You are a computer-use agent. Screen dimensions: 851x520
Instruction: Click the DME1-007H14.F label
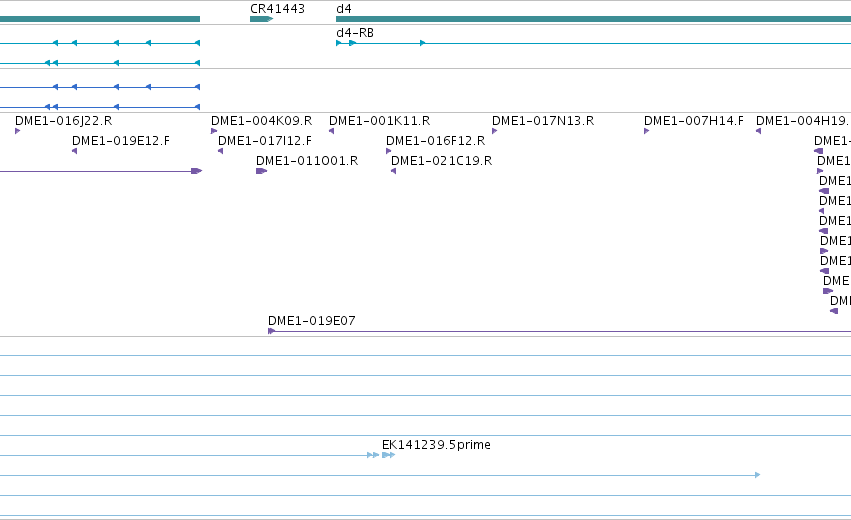tap(694, 121)
